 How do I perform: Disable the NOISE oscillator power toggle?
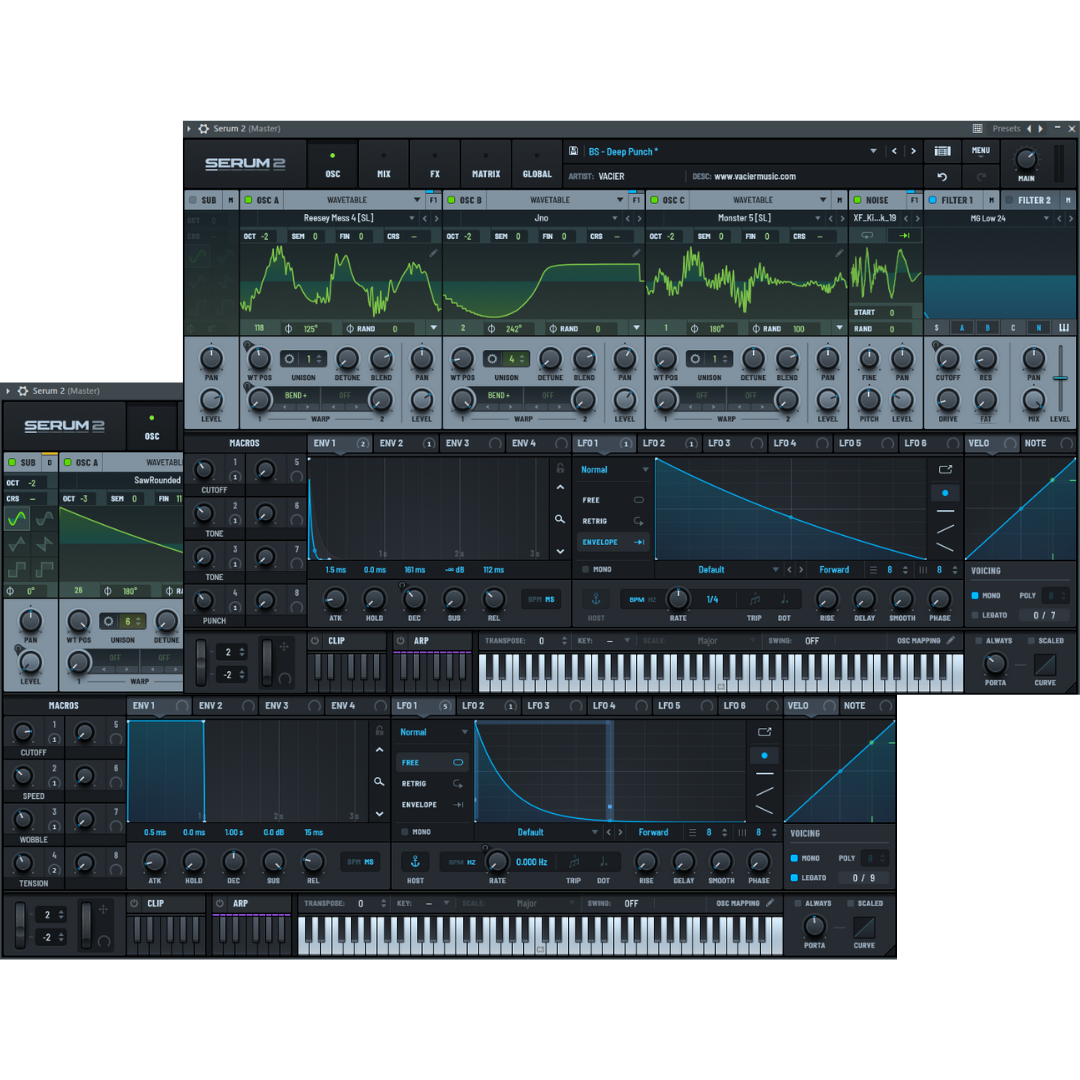pos(857,200)
